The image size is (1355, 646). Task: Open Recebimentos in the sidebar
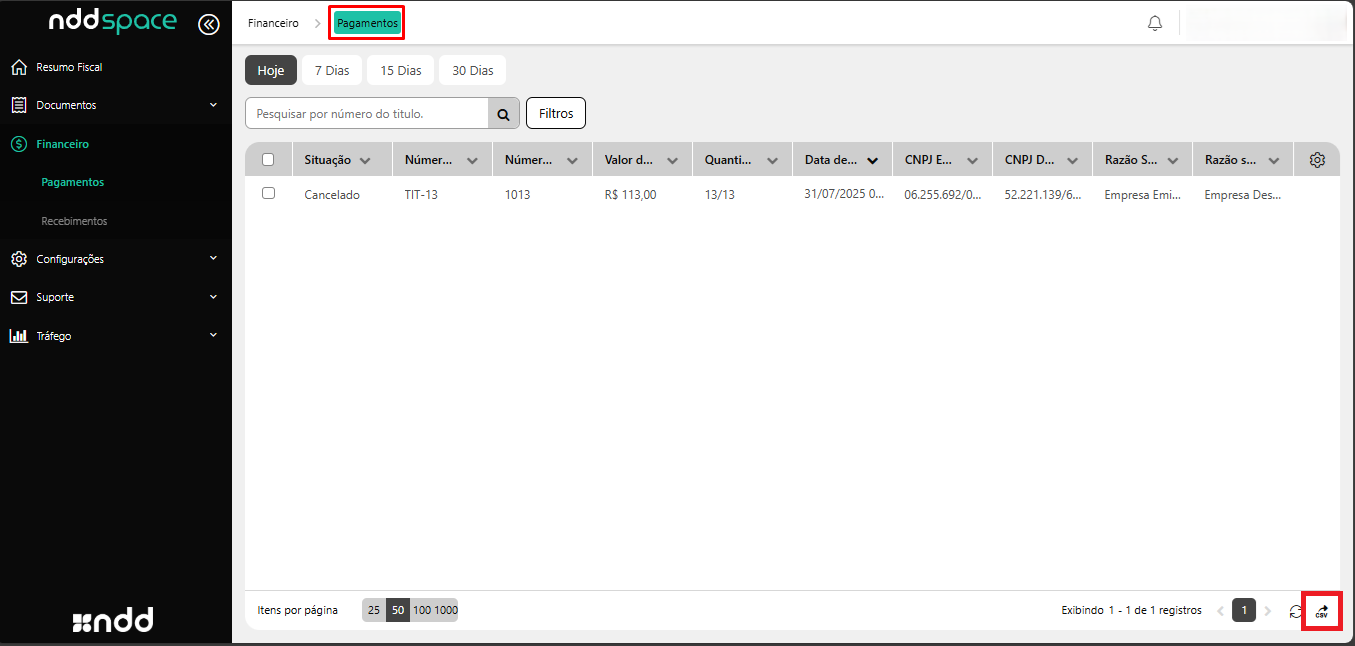coord(74,221)
